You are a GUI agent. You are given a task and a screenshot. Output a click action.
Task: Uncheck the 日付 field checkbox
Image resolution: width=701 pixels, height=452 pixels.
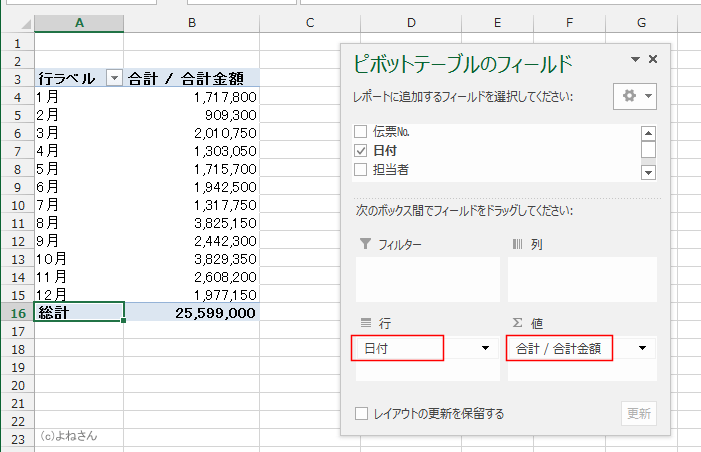361,150
